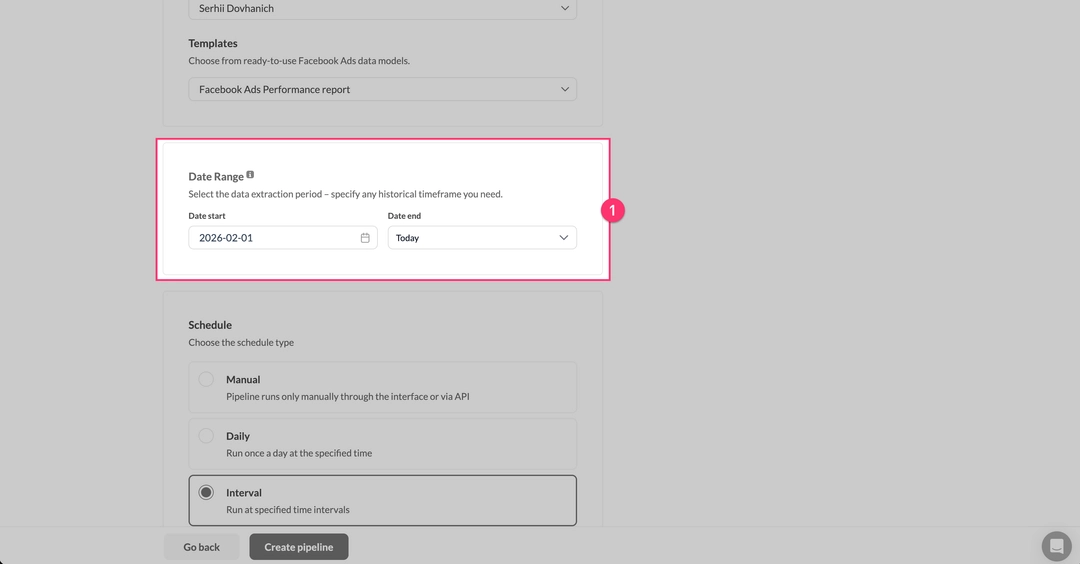Click the chevron beside Serhii Dovhanich
1080x564 pixels.
(x=564, y=8)
